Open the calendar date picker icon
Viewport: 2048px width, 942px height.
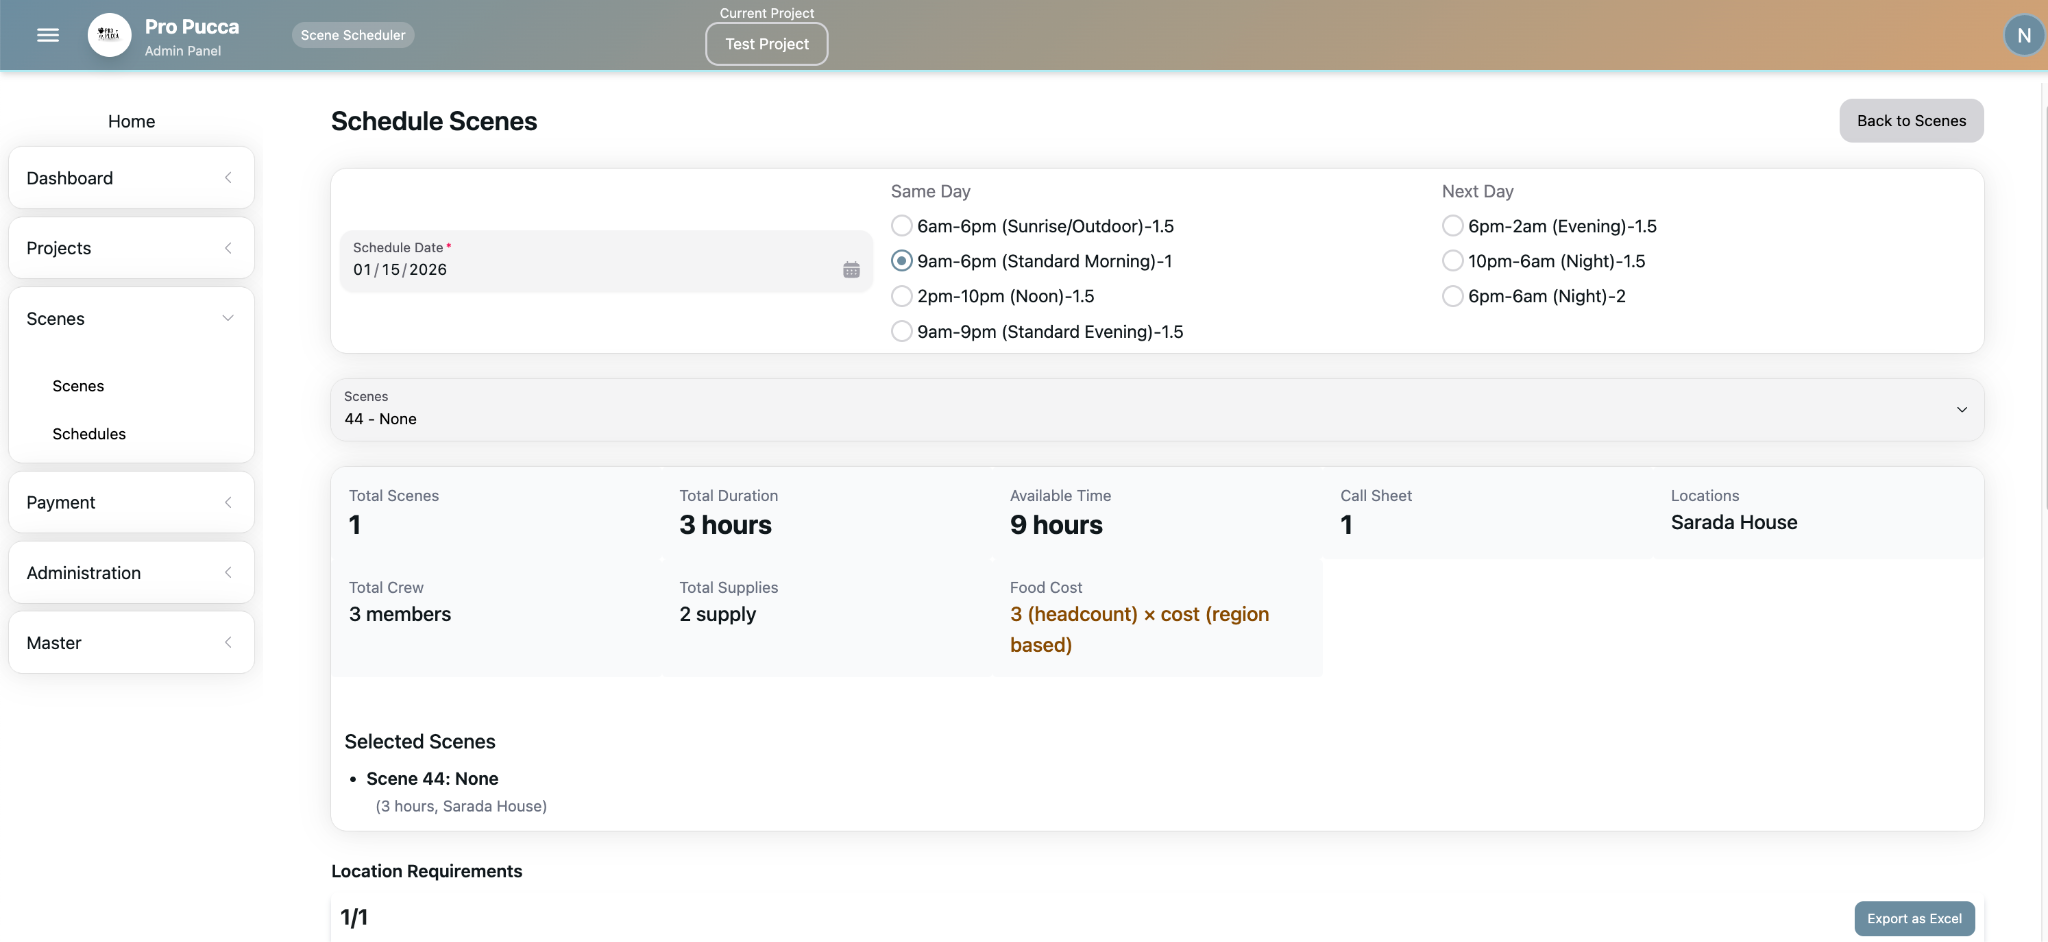coord(851,270)
